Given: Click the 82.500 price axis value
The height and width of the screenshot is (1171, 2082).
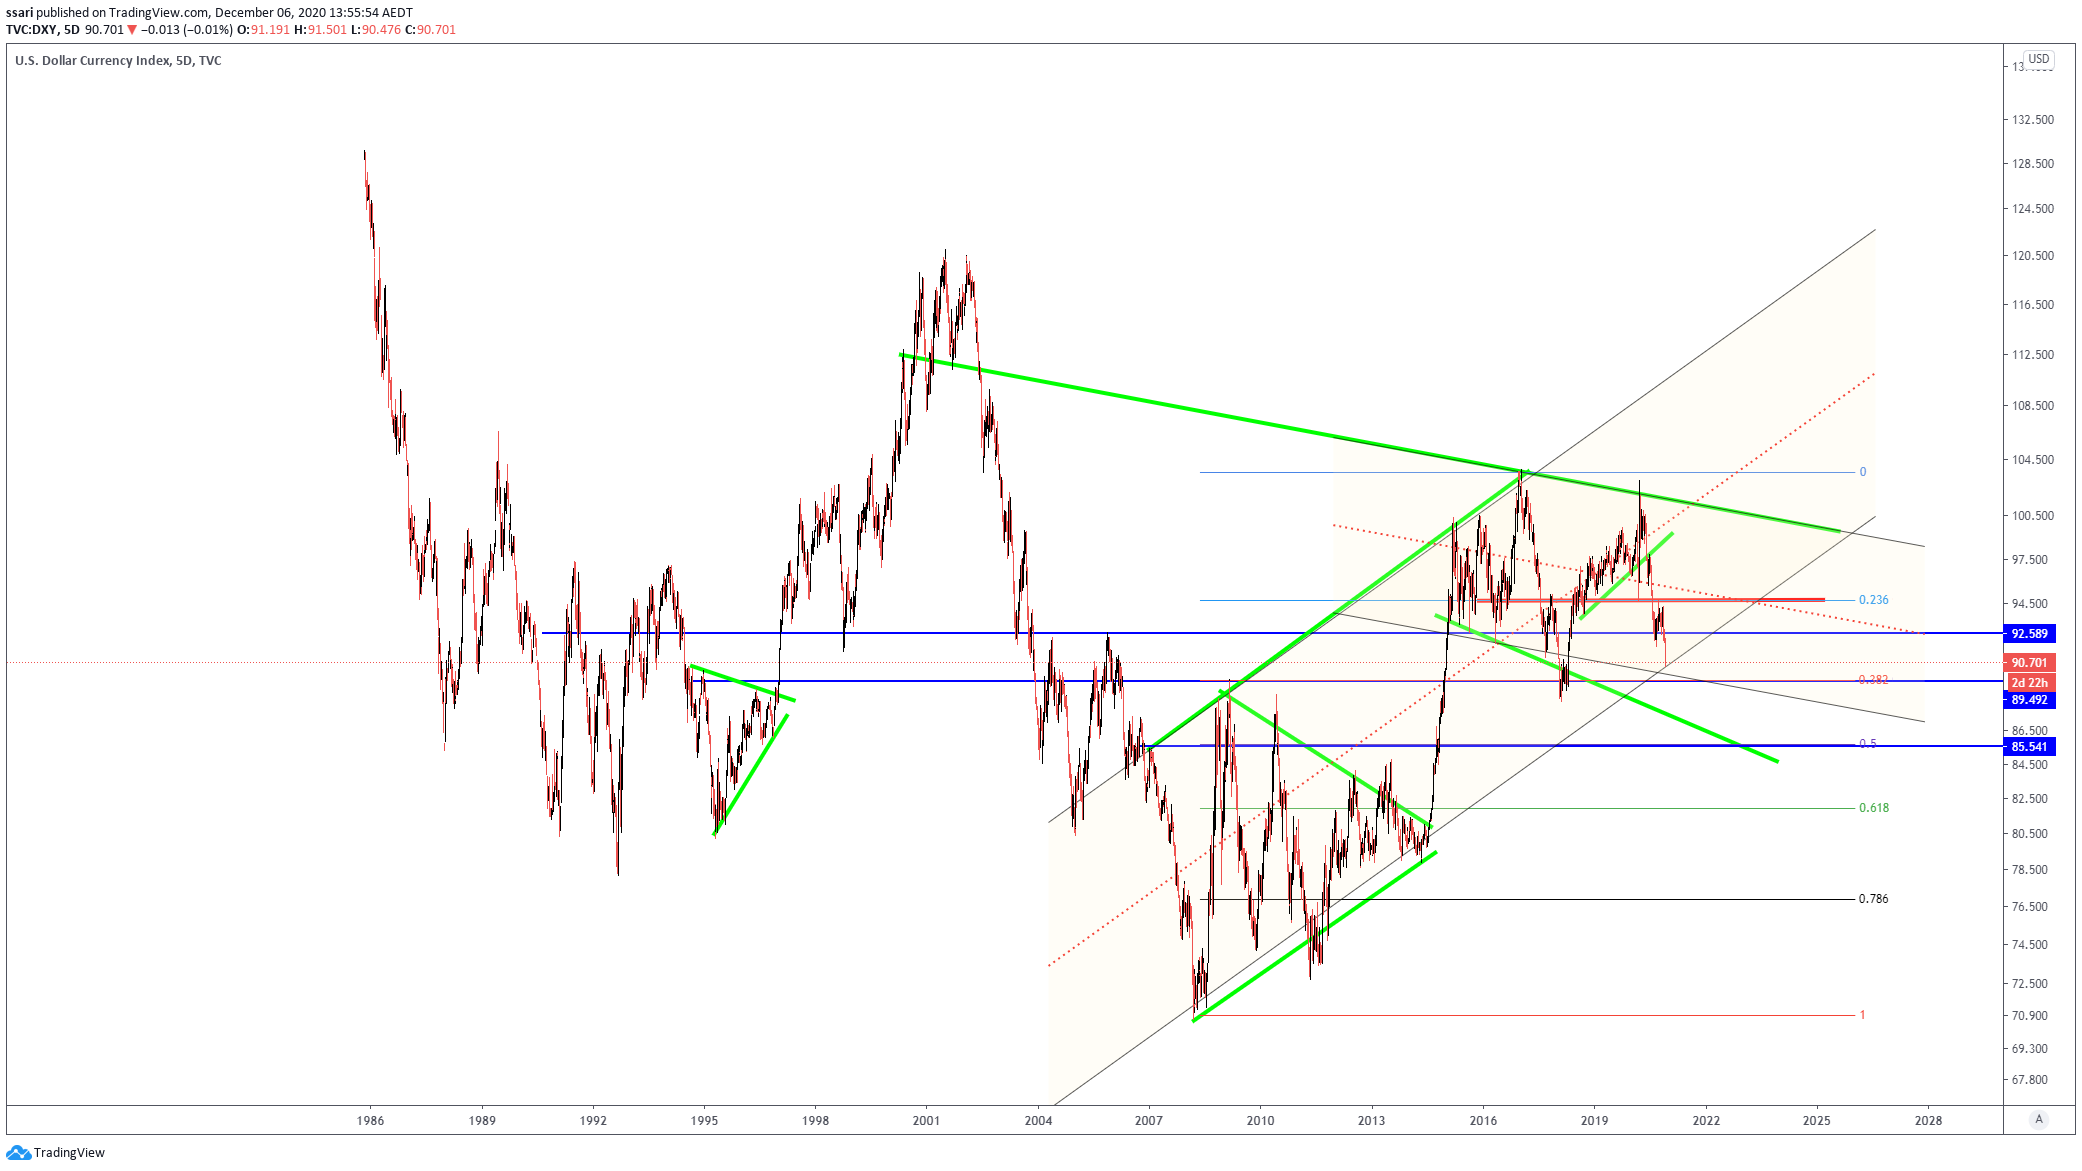Looking at the screenshot, I should pyautogui.click(x=2030, y=799).
